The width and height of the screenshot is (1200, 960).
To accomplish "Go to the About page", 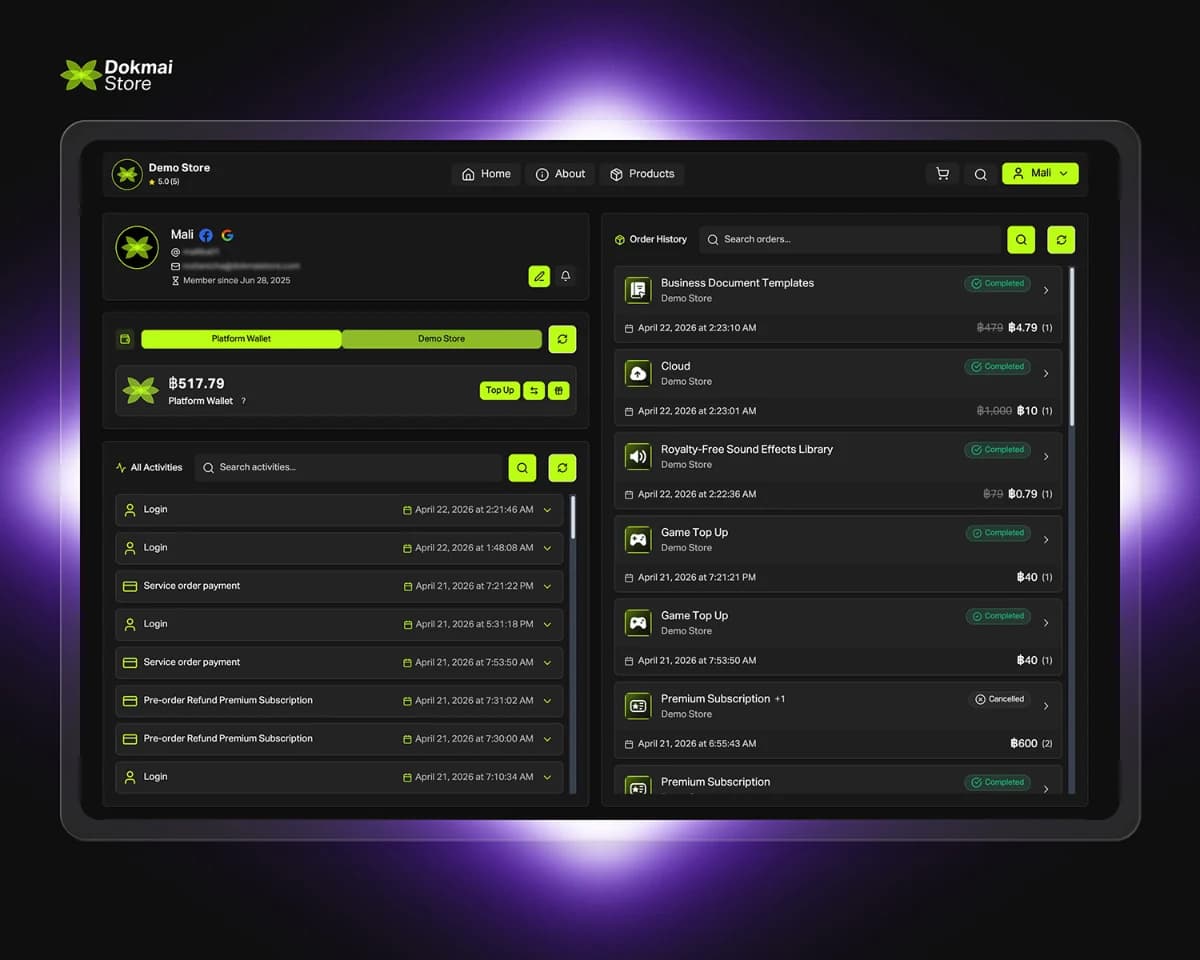I will click(560, 173).
